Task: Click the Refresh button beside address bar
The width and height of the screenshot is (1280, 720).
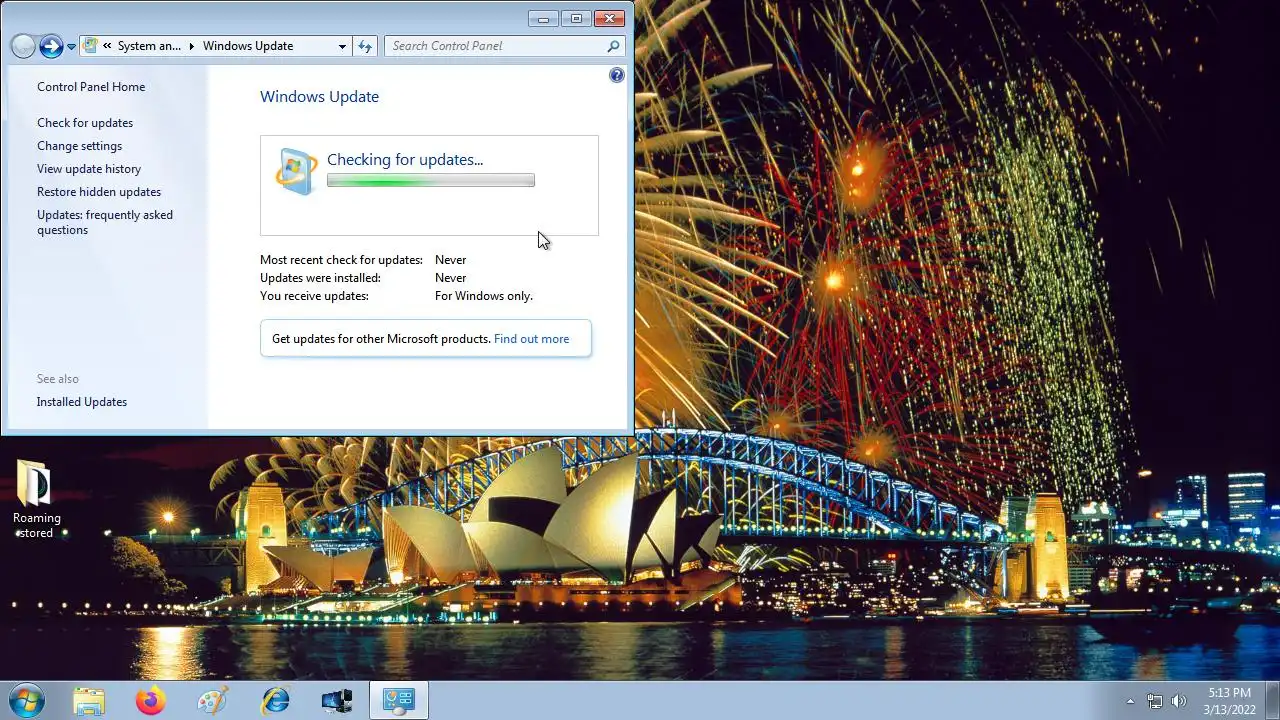Action: [x=365, y=46]
